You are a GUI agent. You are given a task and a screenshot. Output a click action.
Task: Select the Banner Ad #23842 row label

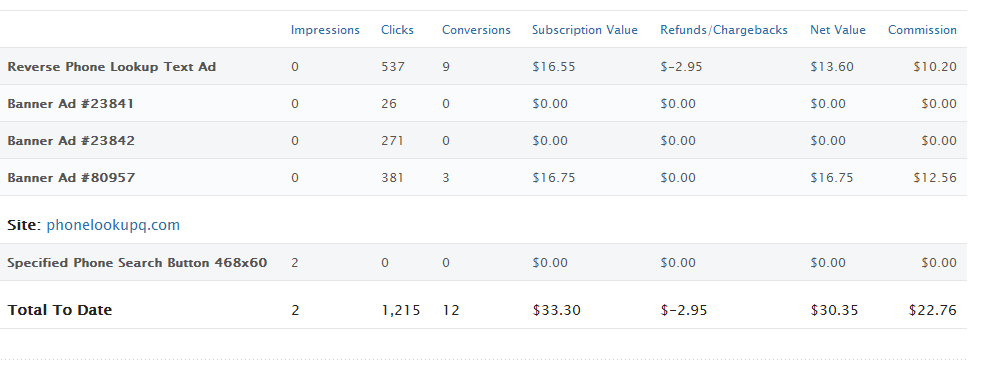[71, 141]
